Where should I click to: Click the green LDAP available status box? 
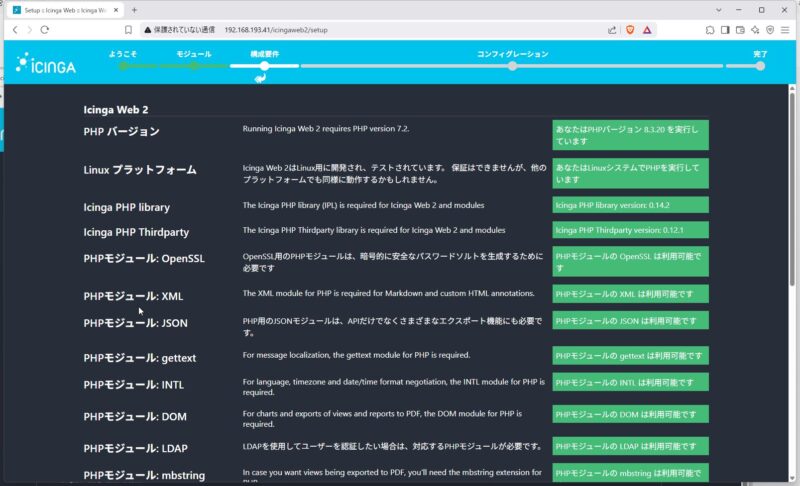pyautogui.click(x=630, y=446)
